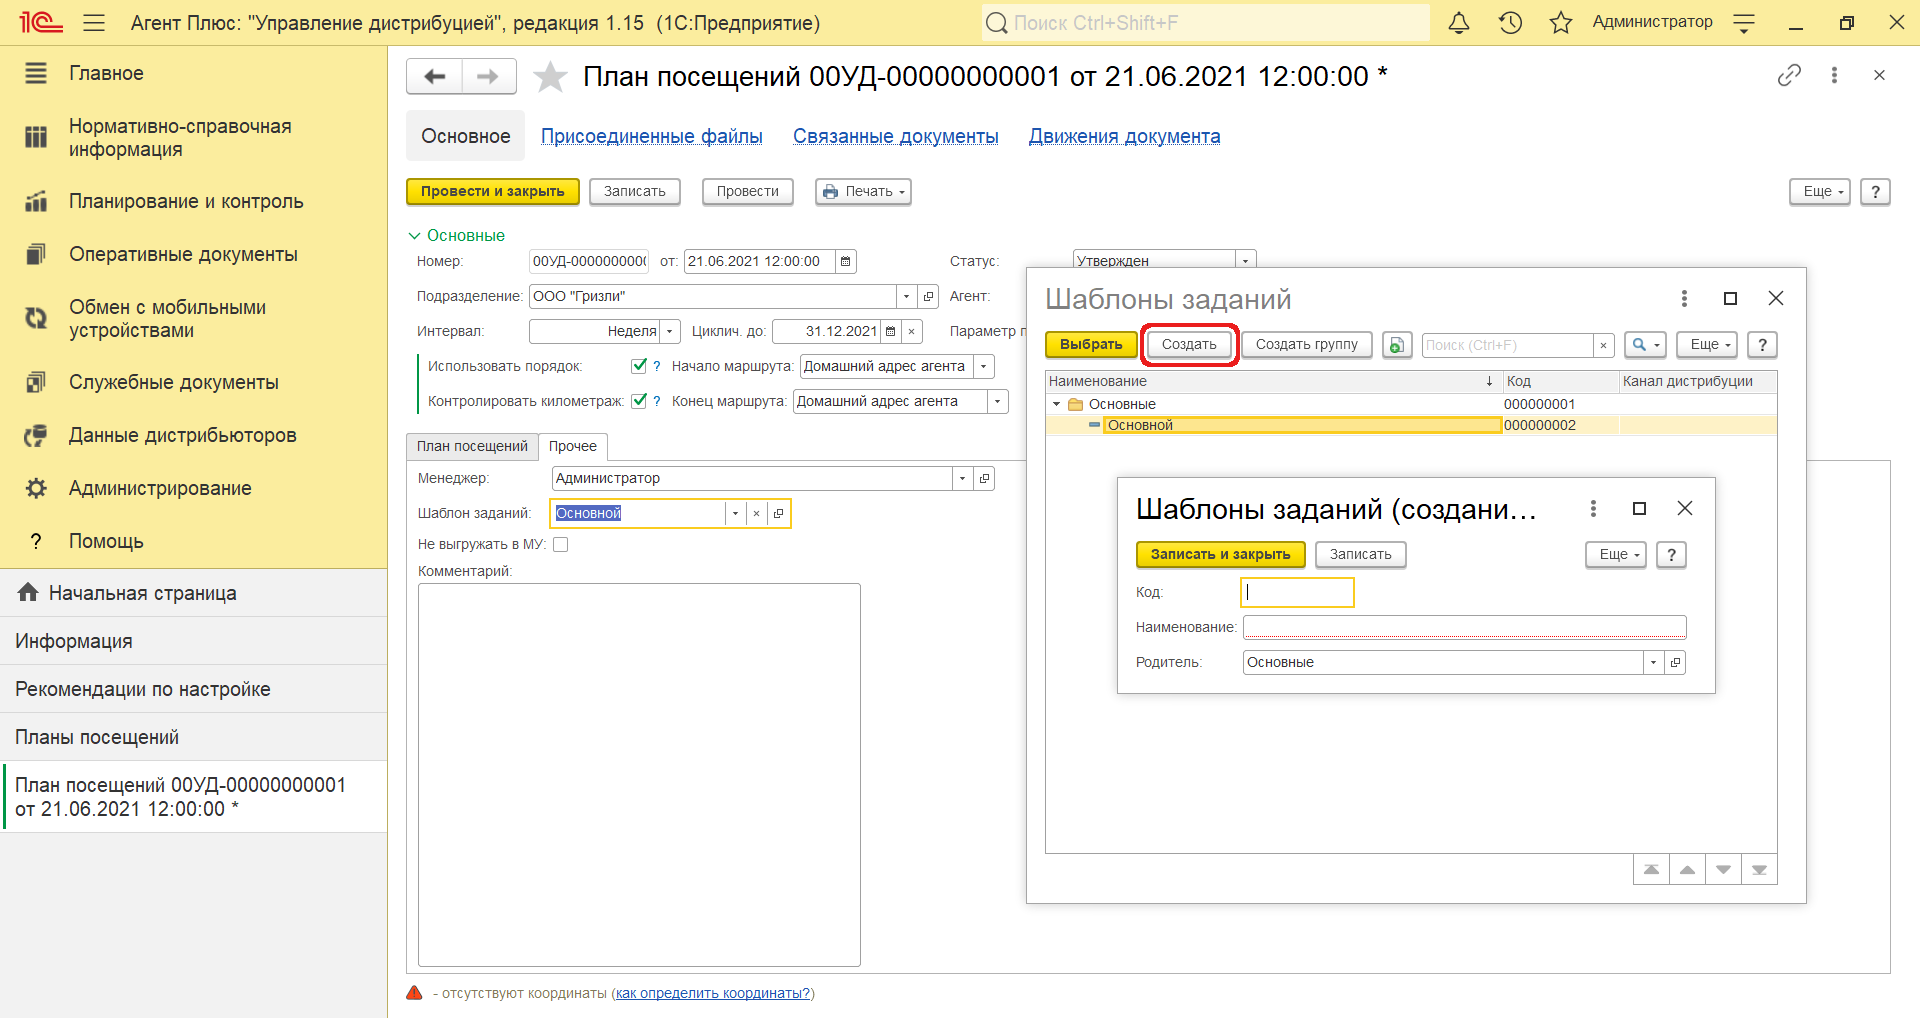The width and height of the screenshot is (1920, 1018).
Task: Move item to the top arrow
Action: coord(1651,870)
